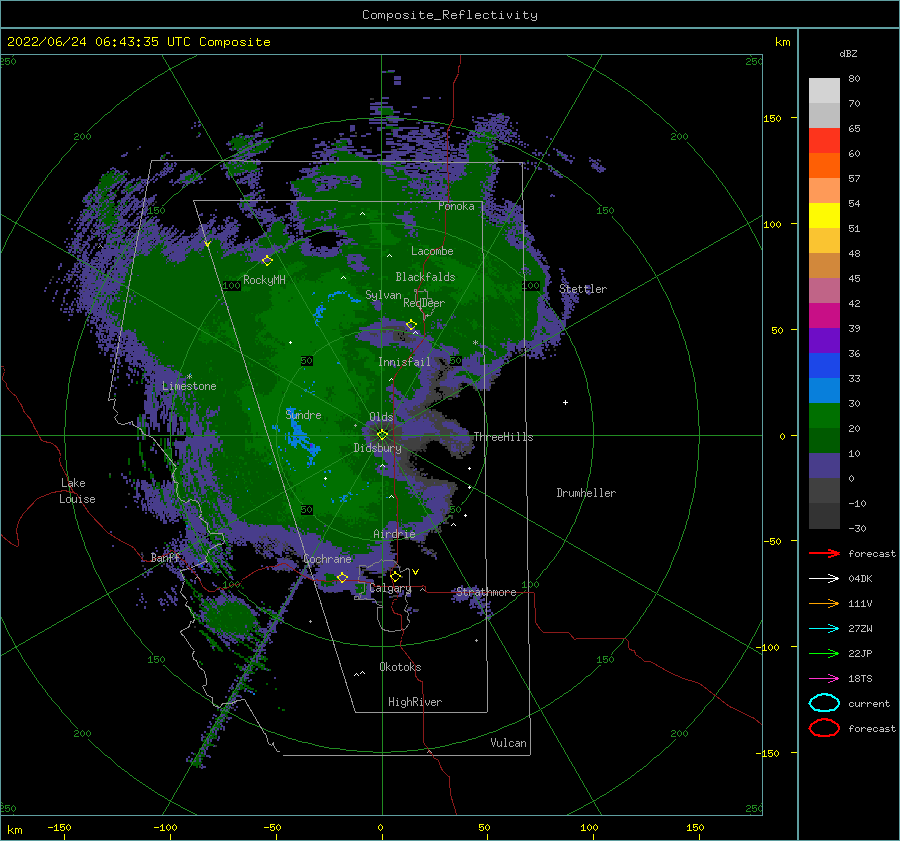
Task: Click the dBZ legend heading
Action: point(848,53)
